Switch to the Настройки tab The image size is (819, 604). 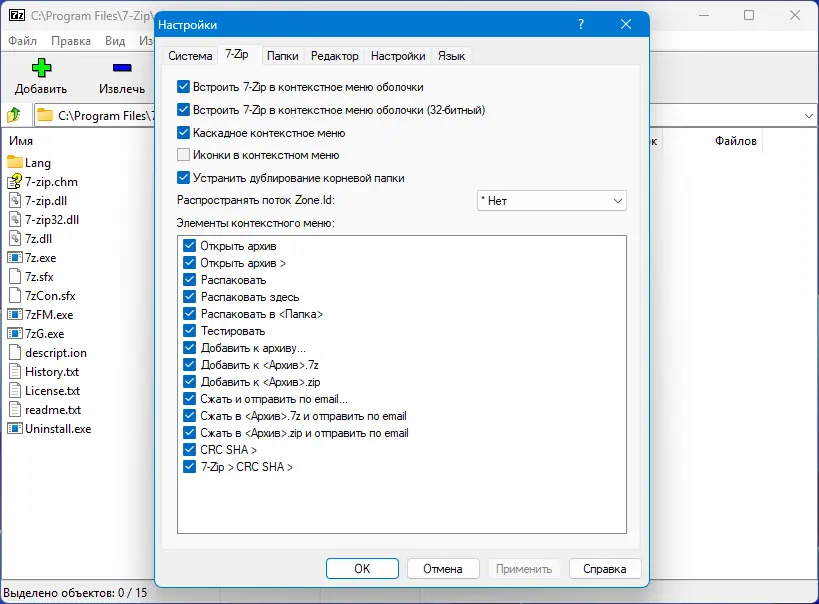coord(398,56)
